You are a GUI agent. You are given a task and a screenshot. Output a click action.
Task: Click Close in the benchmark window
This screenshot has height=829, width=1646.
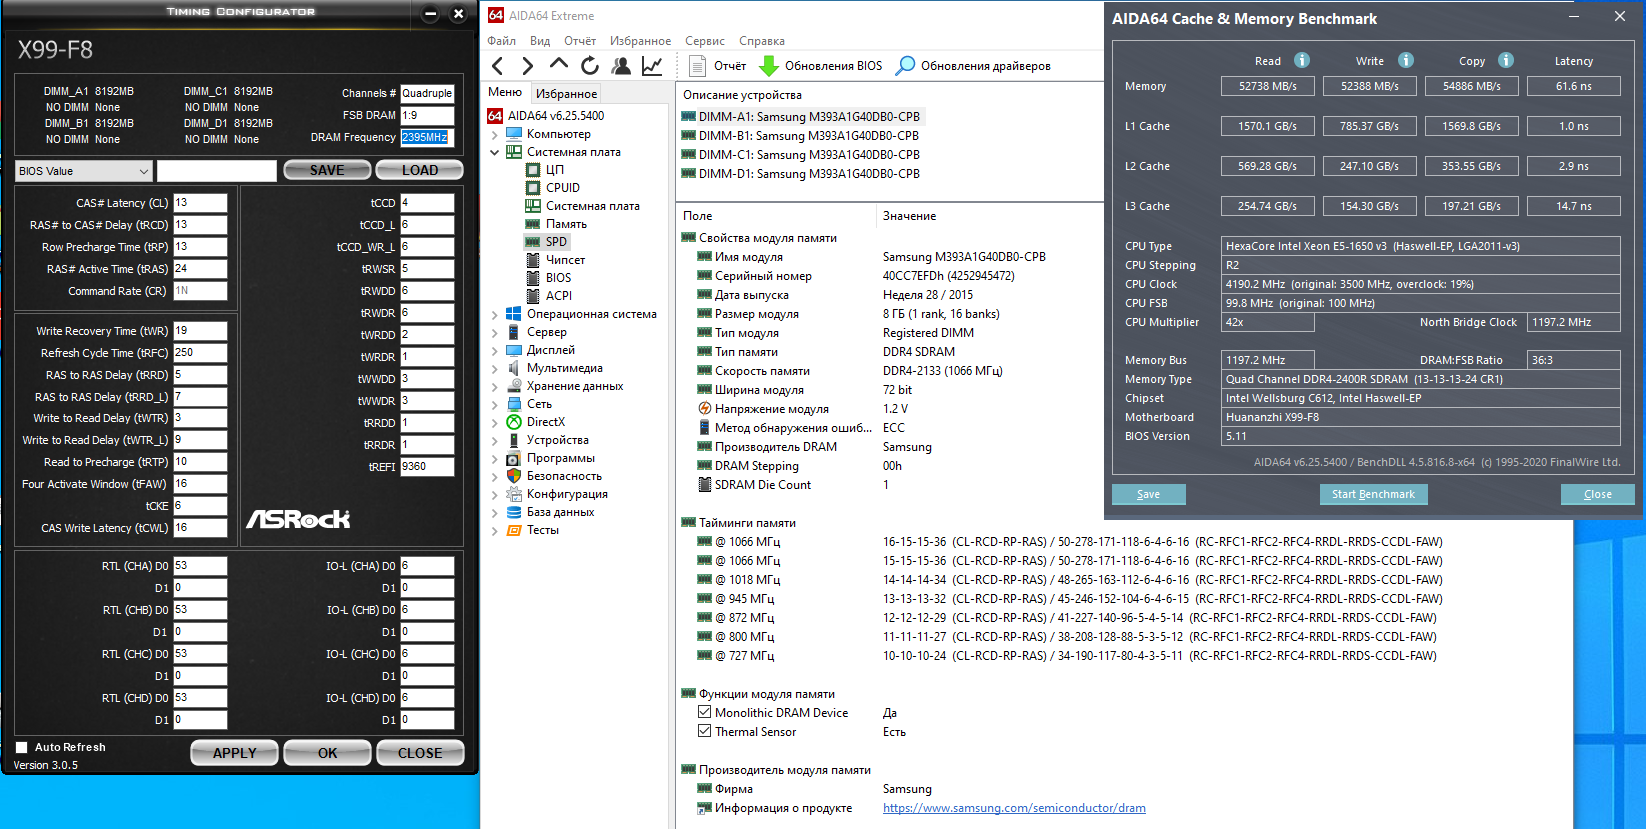click(1598, 494)
